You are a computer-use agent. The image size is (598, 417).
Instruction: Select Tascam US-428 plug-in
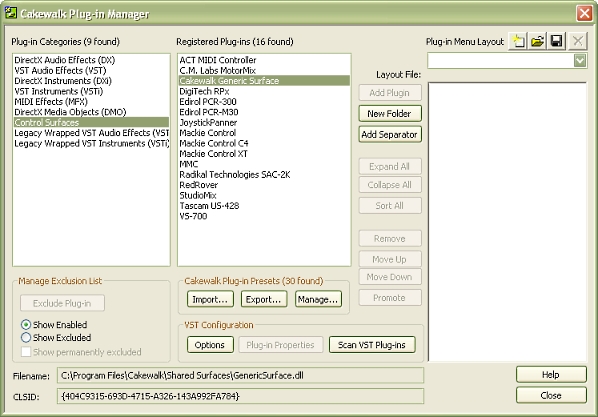[x=264, y=206]
